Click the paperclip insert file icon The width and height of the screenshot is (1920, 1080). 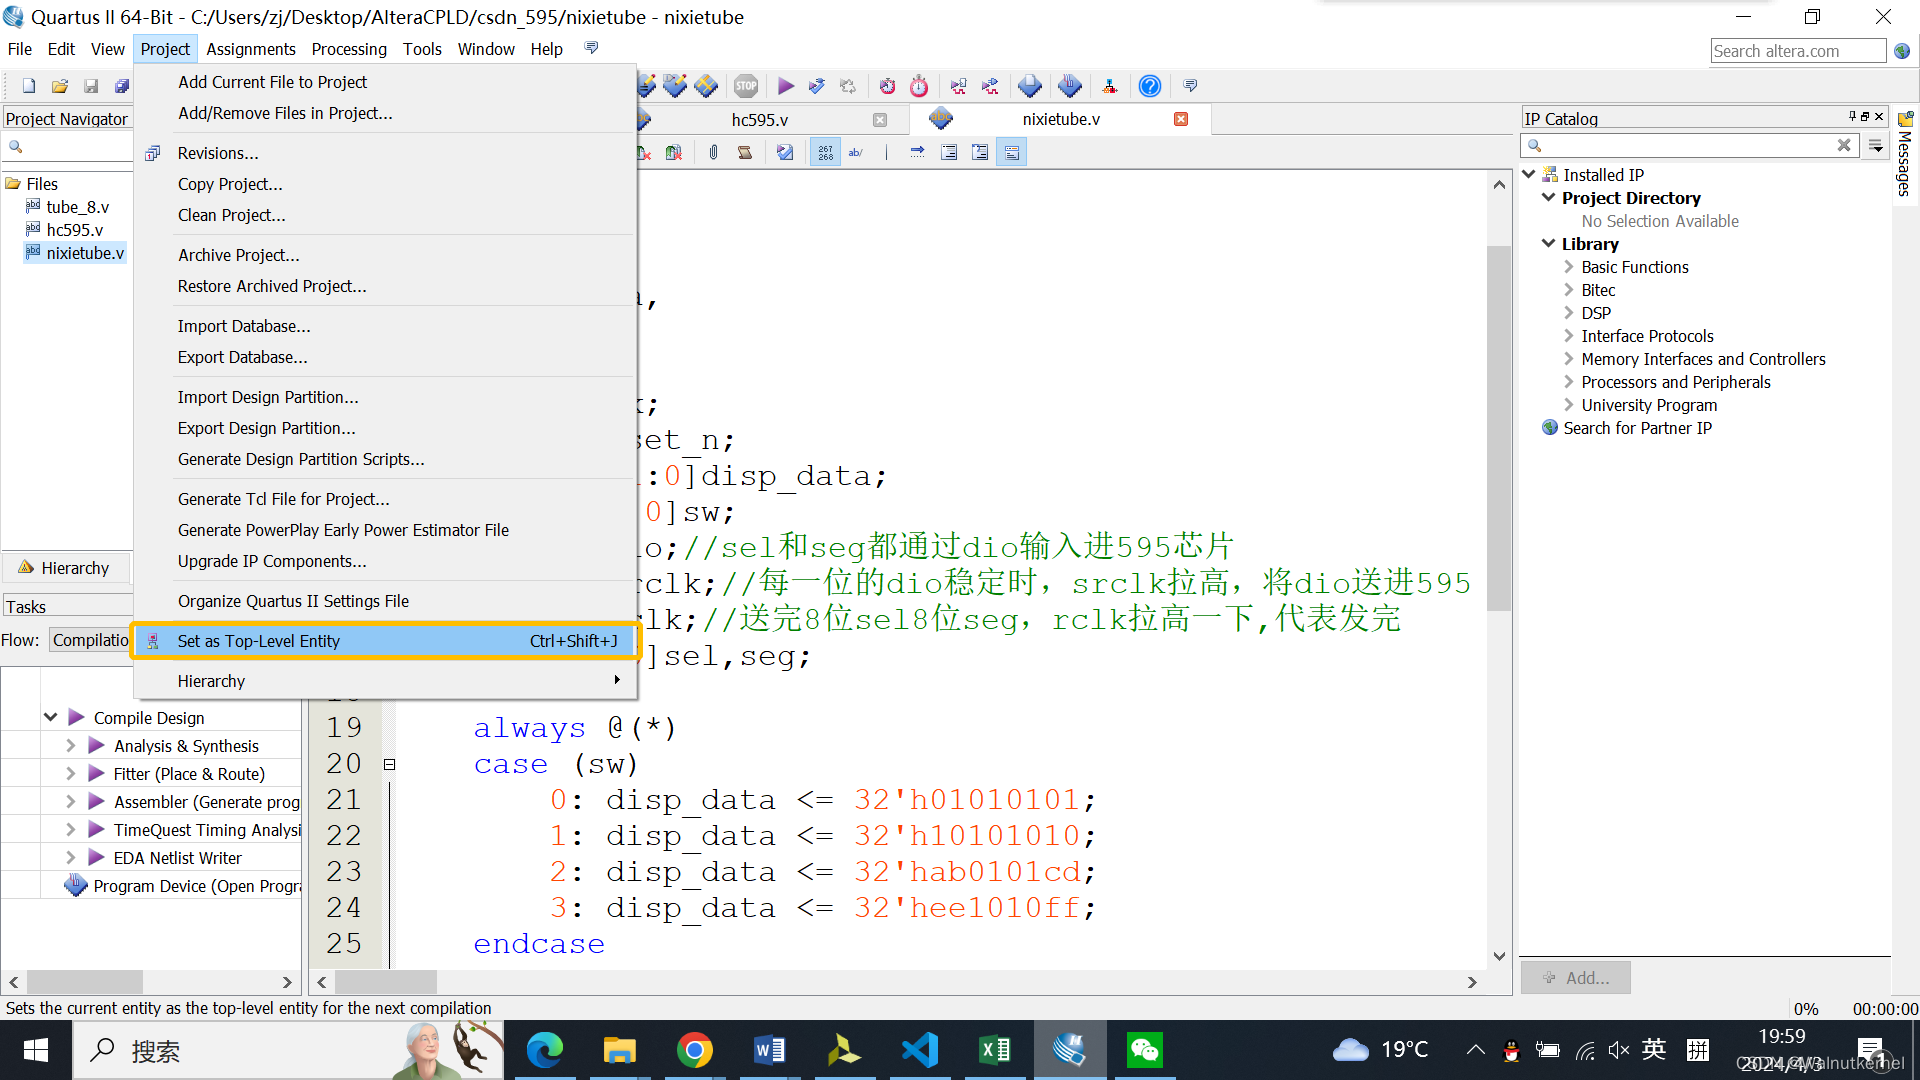click(x=713, y=152)
